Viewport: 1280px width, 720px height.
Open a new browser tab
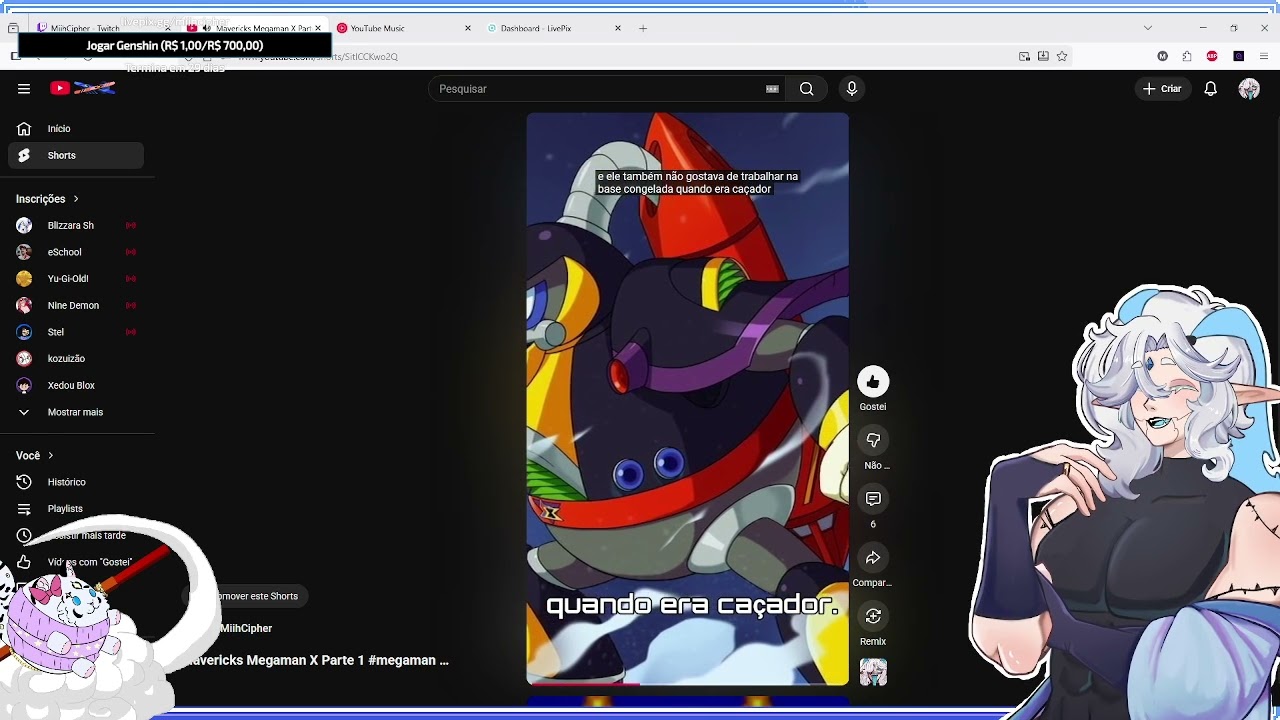click(643, 28)
